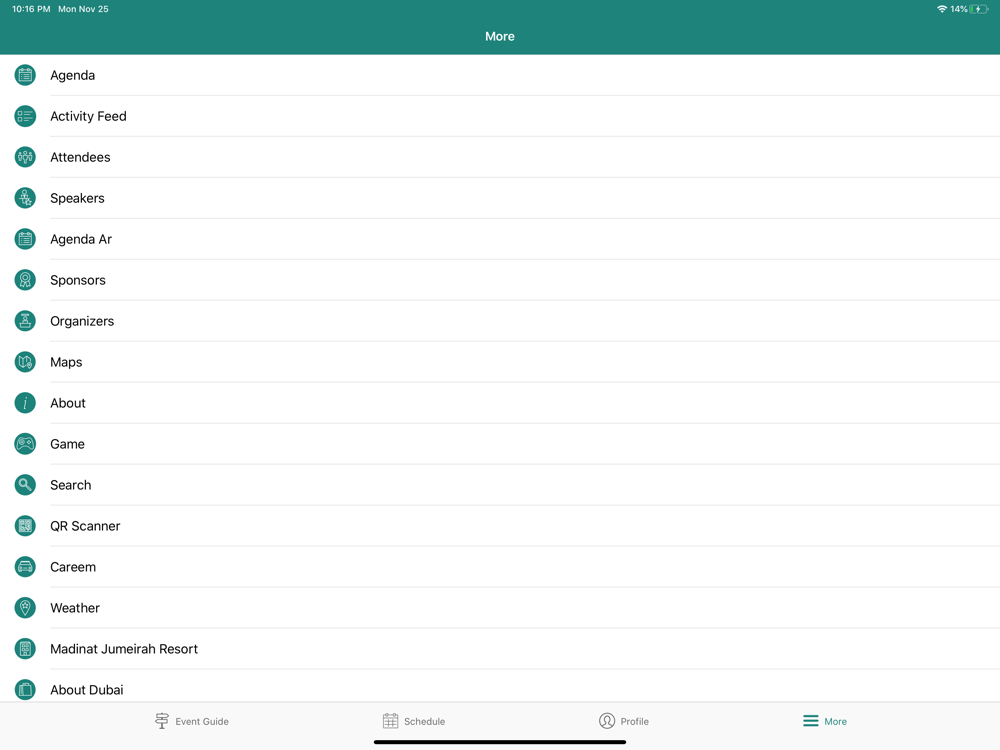Switch to the Profile tab
Screen dimensions: 1000x750
tap(624, 721)
